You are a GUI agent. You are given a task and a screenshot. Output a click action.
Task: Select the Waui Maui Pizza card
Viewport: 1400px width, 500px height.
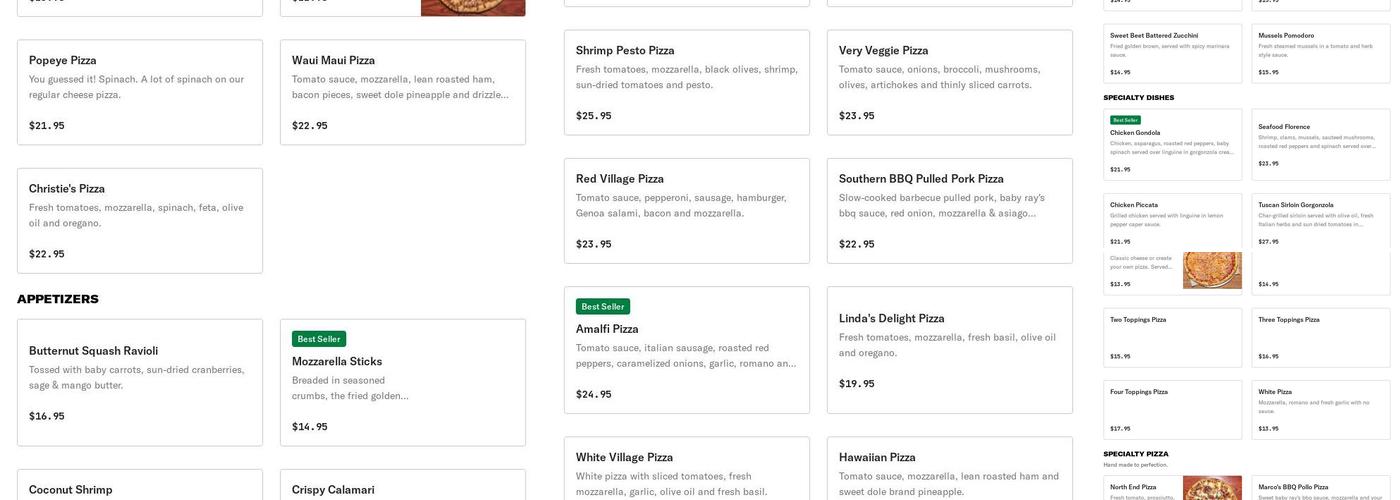402,92
